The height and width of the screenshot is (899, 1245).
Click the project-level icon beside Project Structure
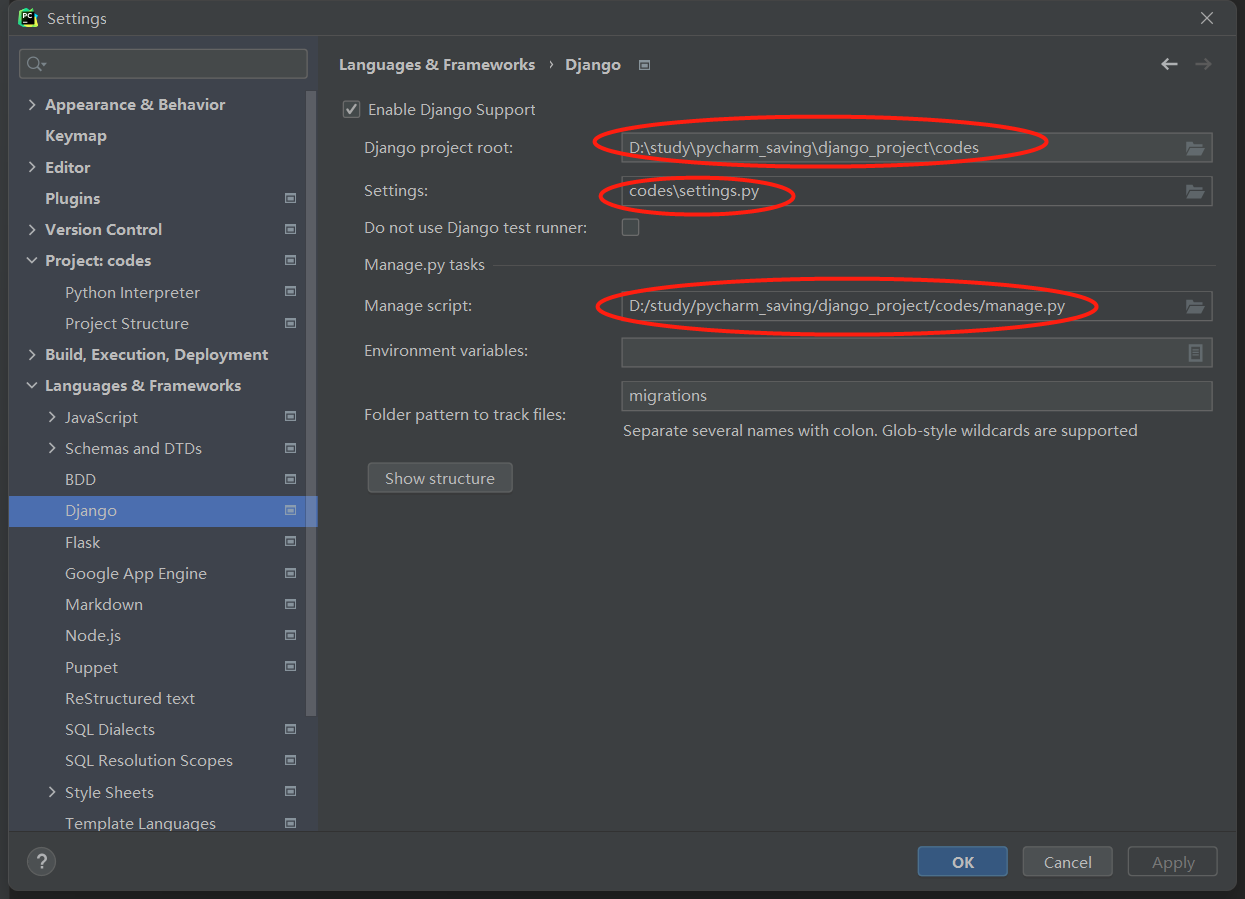point(290,323)
